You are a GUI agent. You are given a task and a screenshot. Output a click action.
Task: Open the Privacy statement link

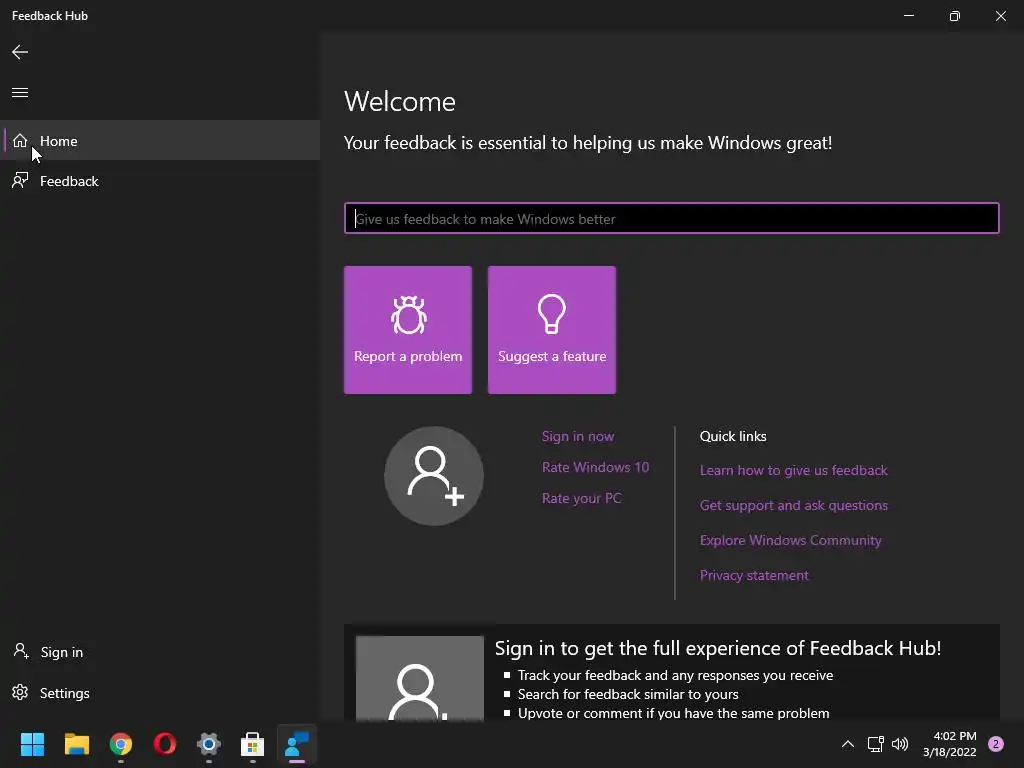tap(754, 575)
